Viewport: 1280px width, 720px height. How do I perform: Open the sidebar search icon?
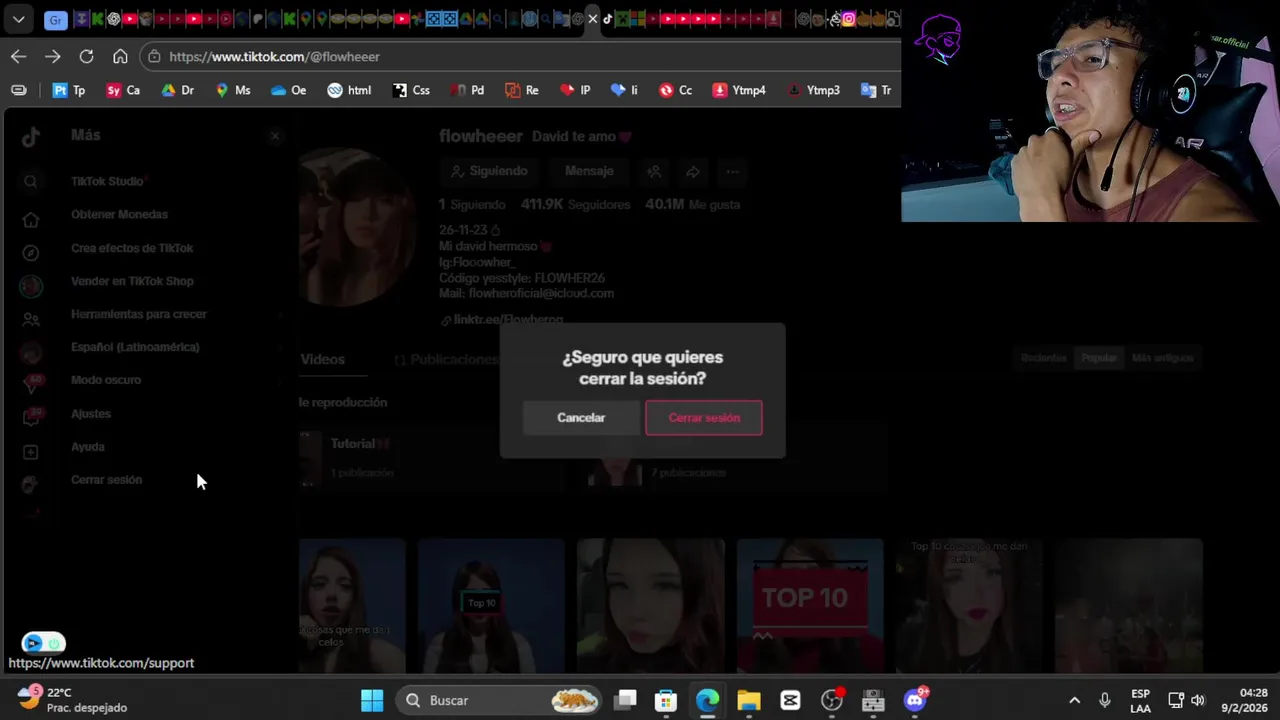coord(31,181)
